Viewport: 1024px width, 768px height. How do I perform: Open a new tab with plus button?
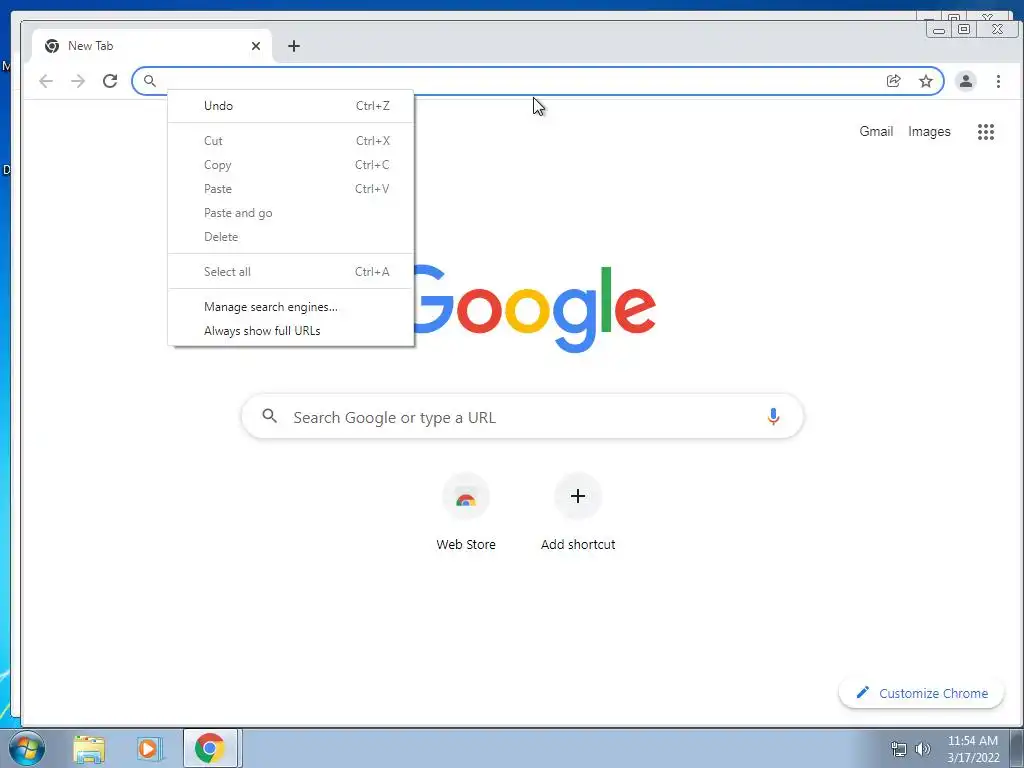pyautogui.click(x=294, y=46)
